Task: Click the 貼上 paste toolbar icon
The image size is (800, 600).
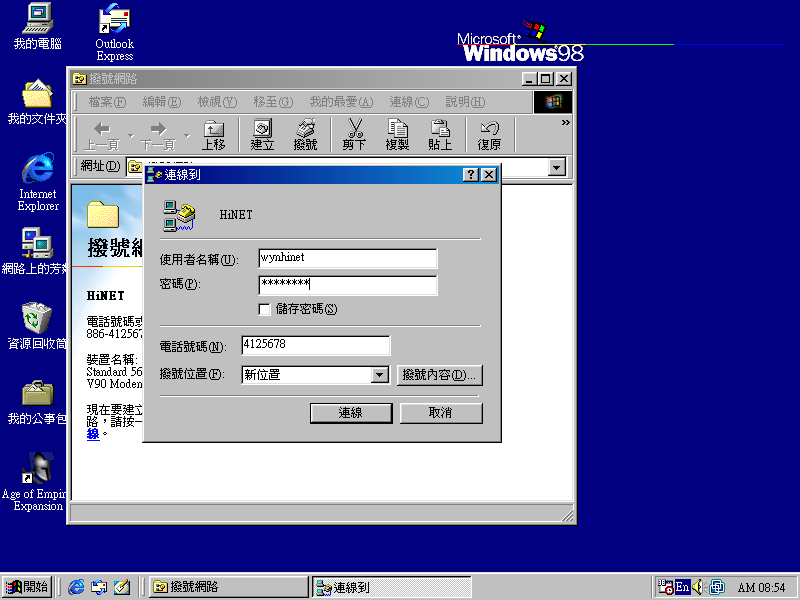Action: click(x=440, y=136)
